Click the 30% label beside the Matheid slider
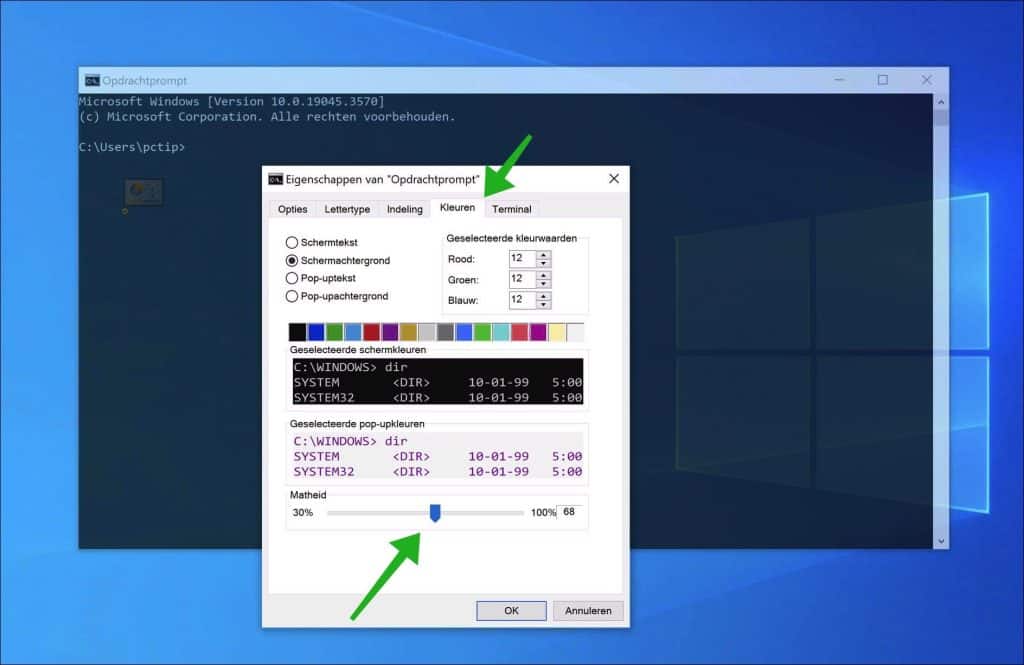This screenshot has width=1024, height=665. (x=303, y=513)
